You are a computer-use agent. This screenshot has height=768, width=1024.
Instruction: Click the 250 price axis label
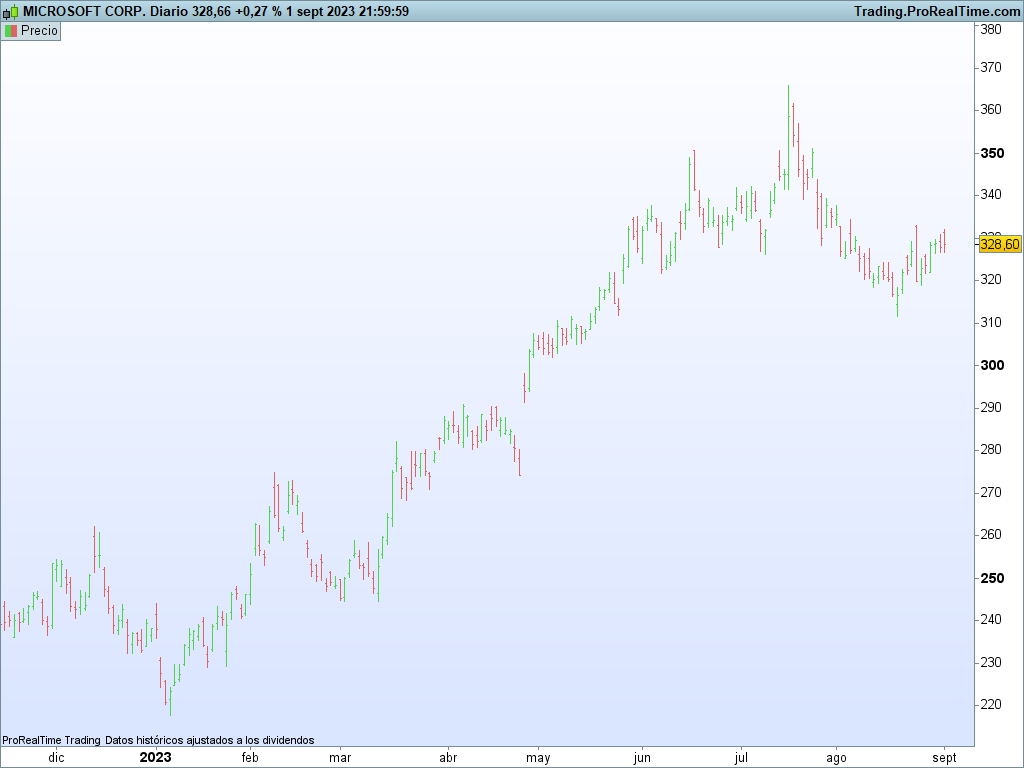[993, 578]
